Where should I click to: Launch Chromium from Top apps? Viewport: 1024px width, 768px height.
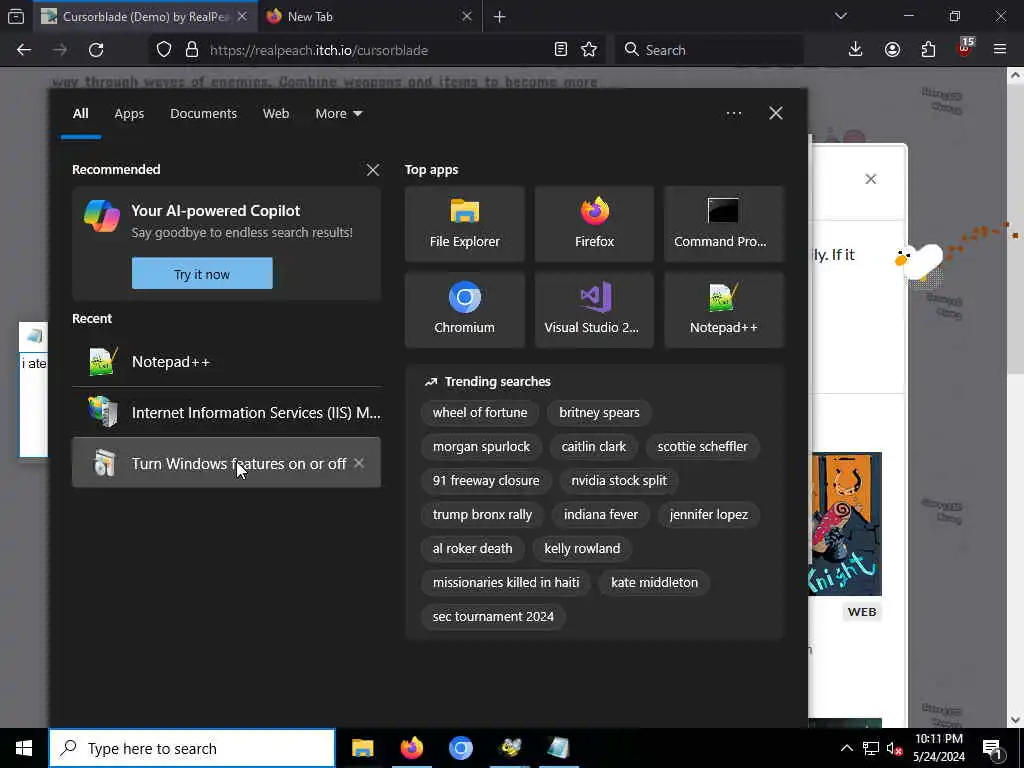coord(464,310)
